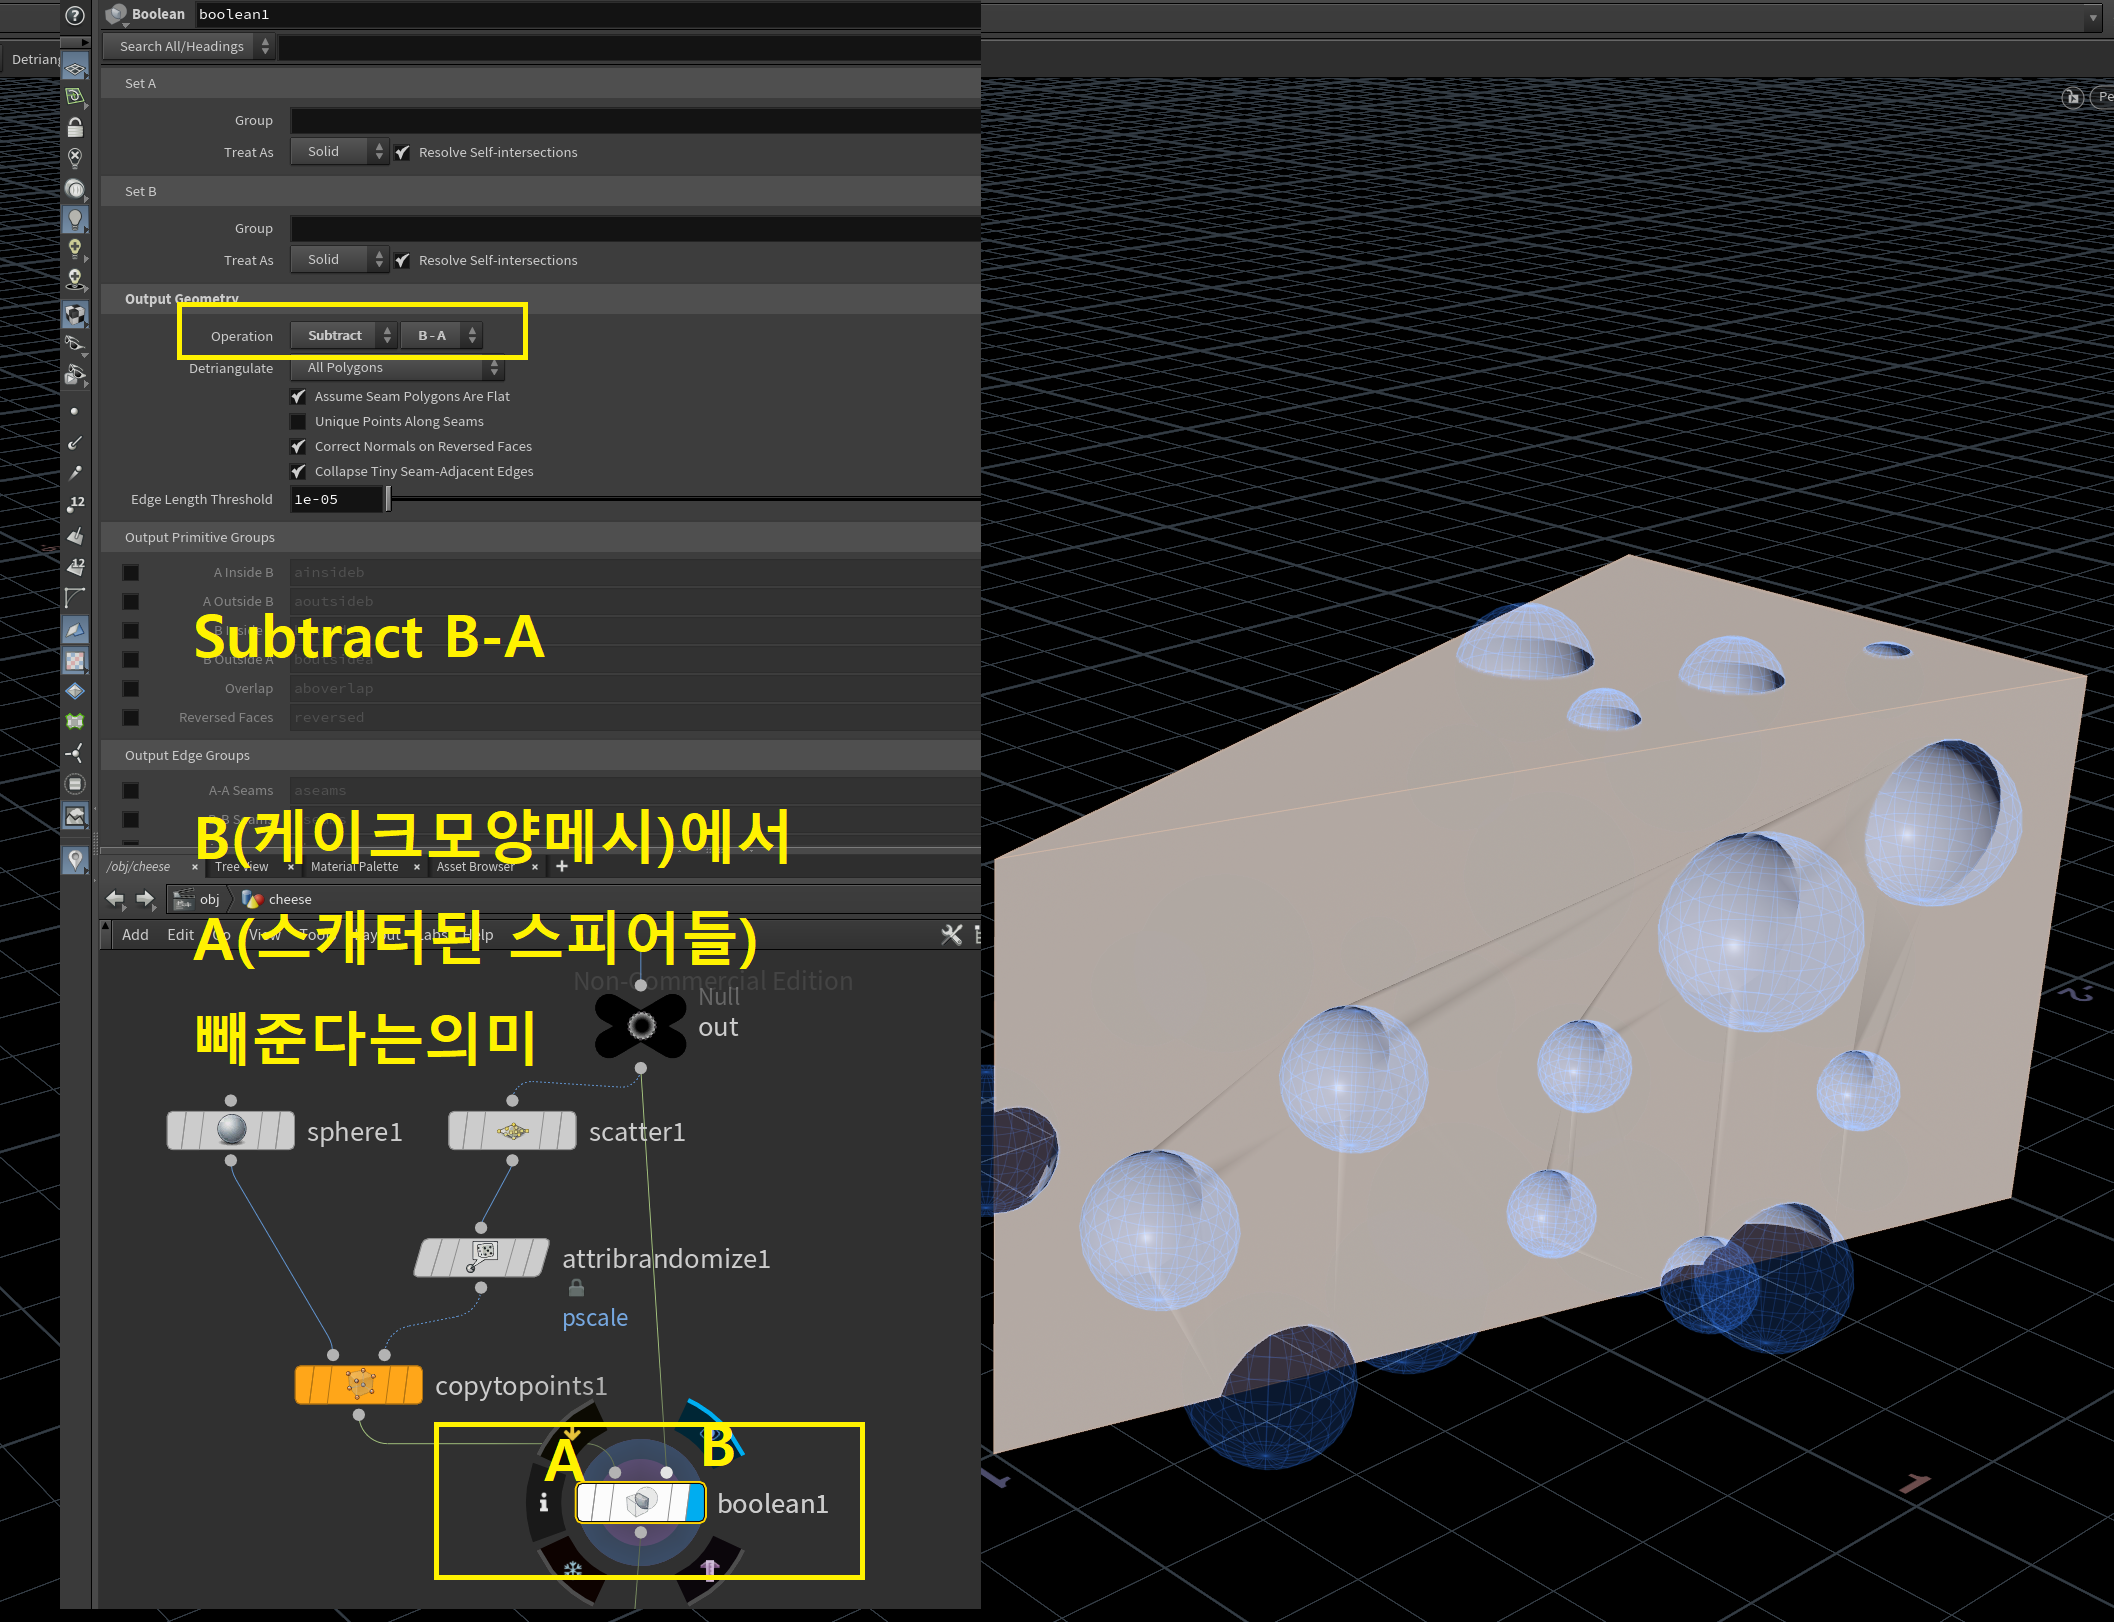Select the sphere1 node icon
Screen dimensions: 2114x1622
tap(231, 1130)
